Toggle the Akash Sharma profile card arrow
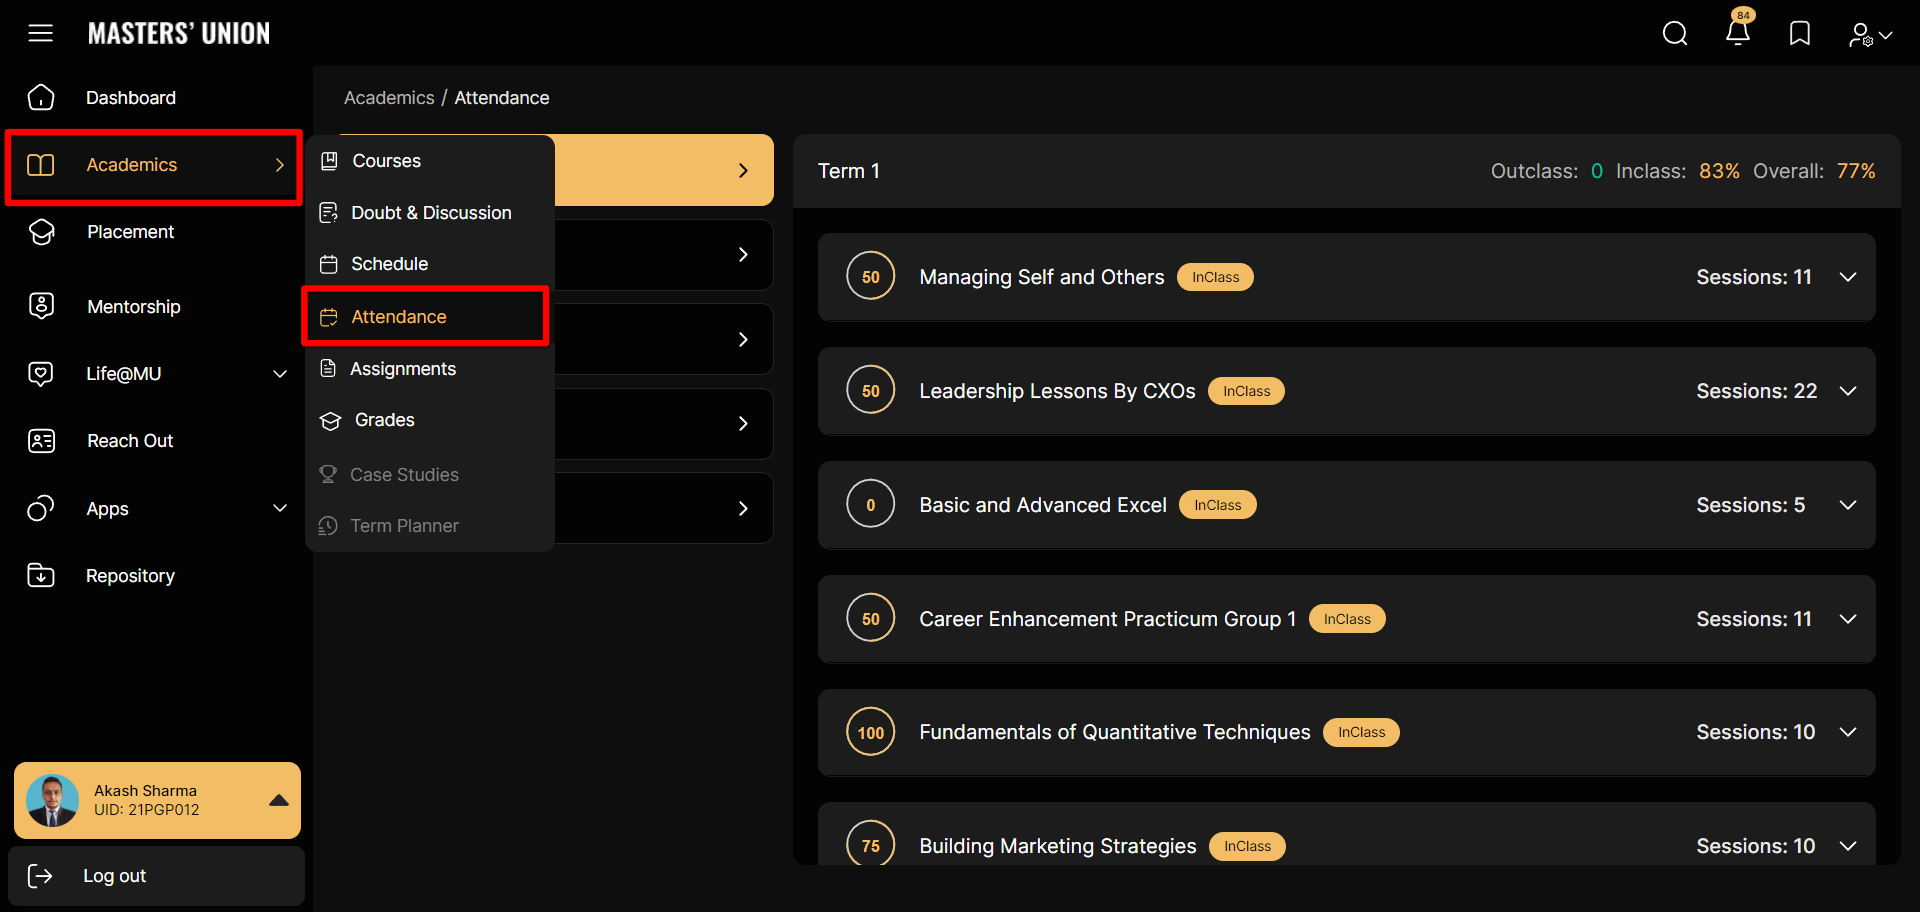The width and height of the screenshot is (1920, 912). pos(279,800)
